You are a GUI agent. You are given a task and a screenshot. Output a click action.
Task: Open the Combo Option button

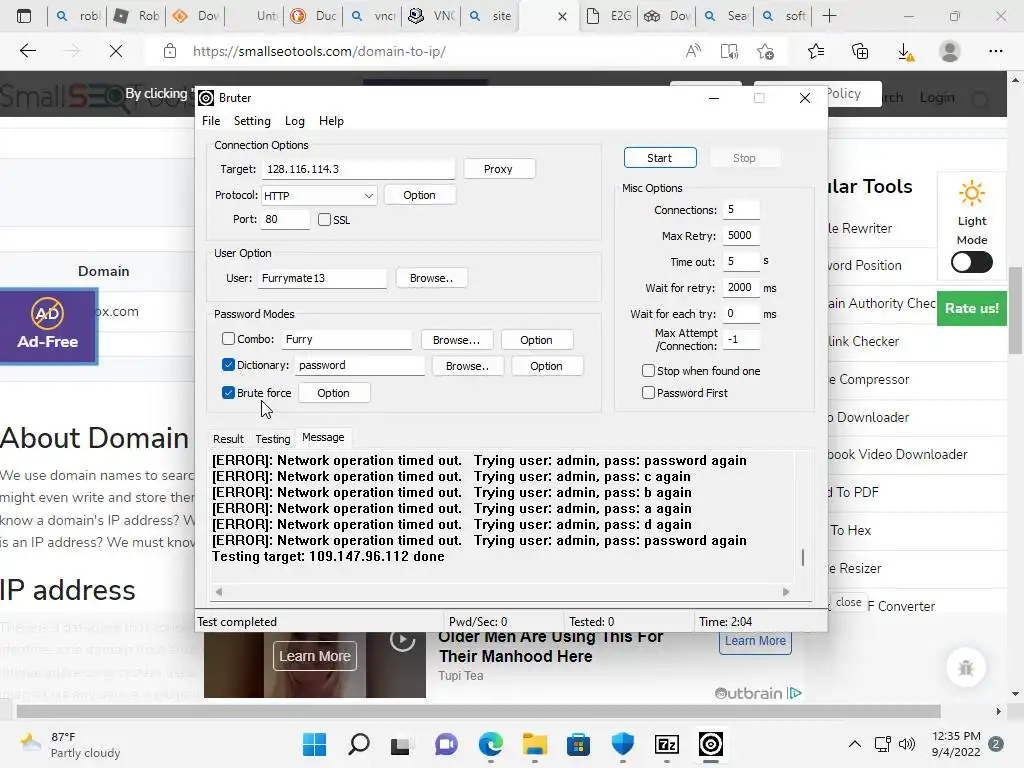536,340
